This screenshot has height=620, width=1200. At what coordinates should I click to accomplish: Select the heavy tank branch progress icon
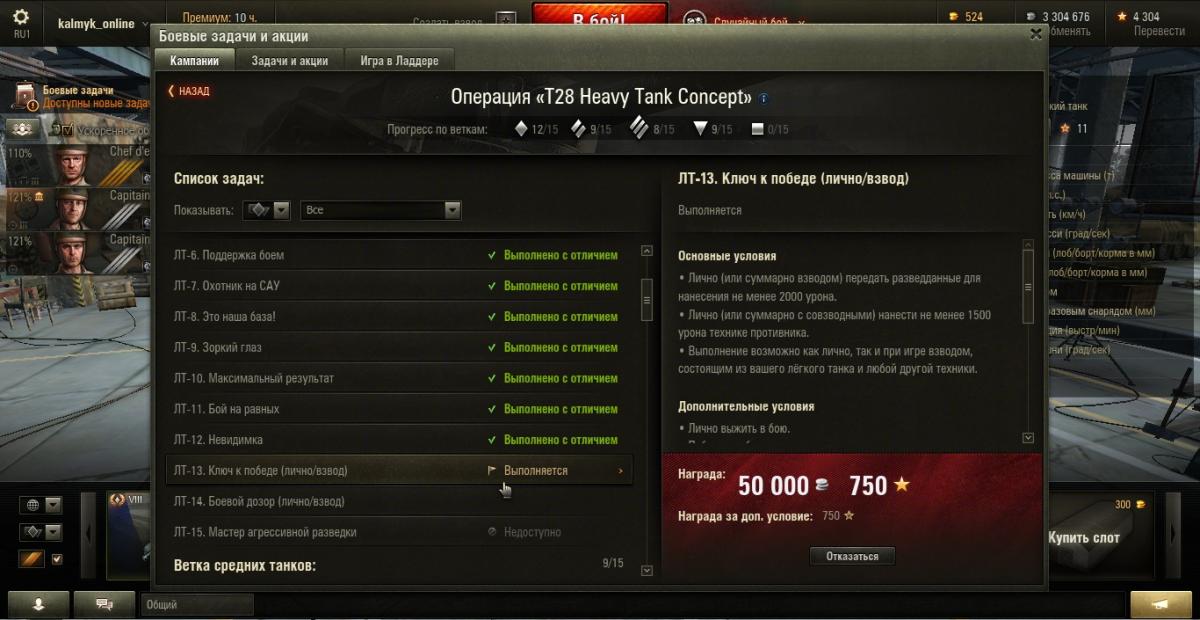click(640, 128)
